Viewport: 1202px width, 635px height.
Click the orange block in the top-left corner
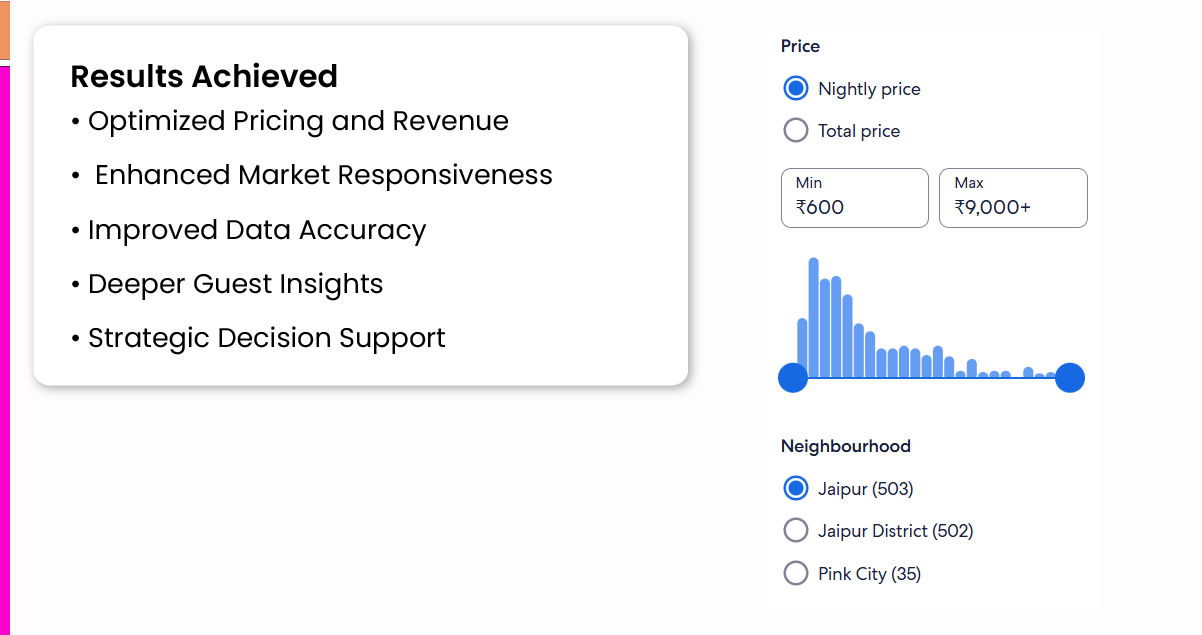[4, 30]
